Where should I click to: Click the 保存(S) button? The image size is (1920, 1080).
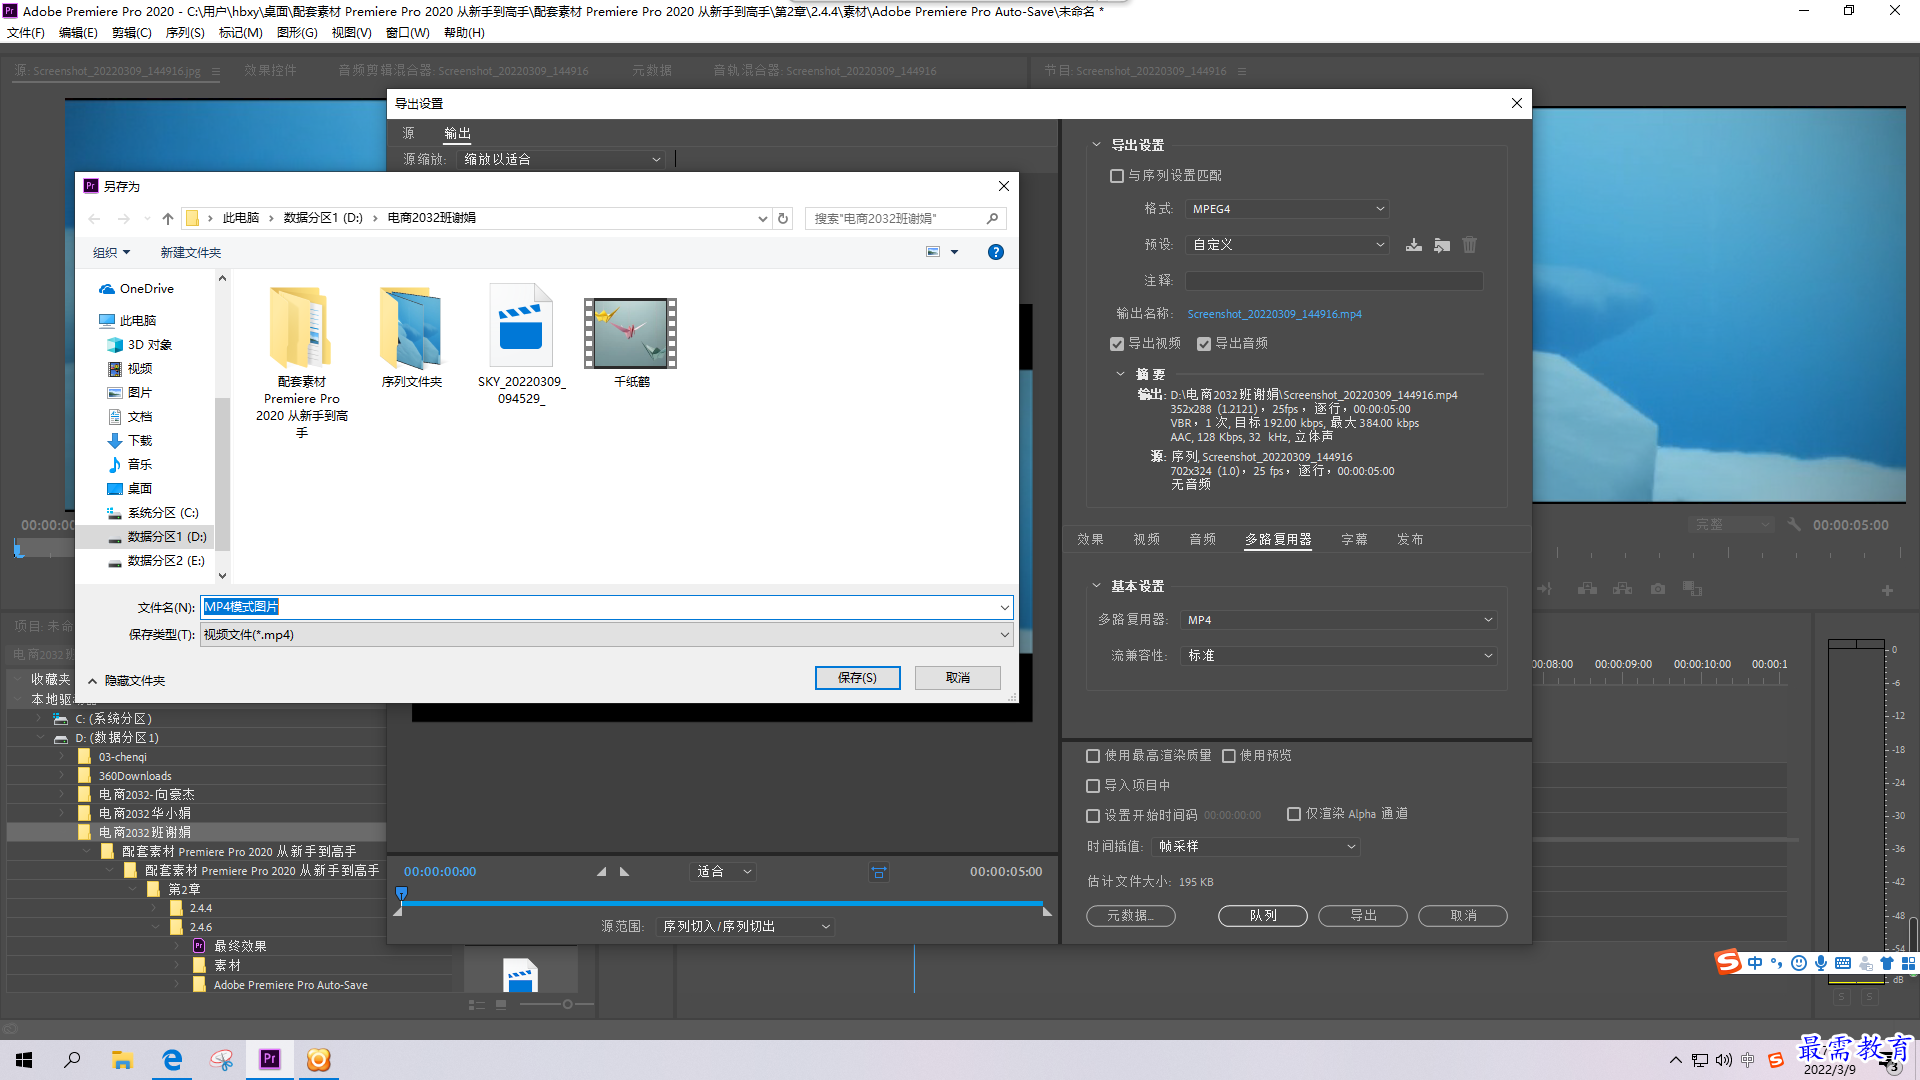(857, 678)
